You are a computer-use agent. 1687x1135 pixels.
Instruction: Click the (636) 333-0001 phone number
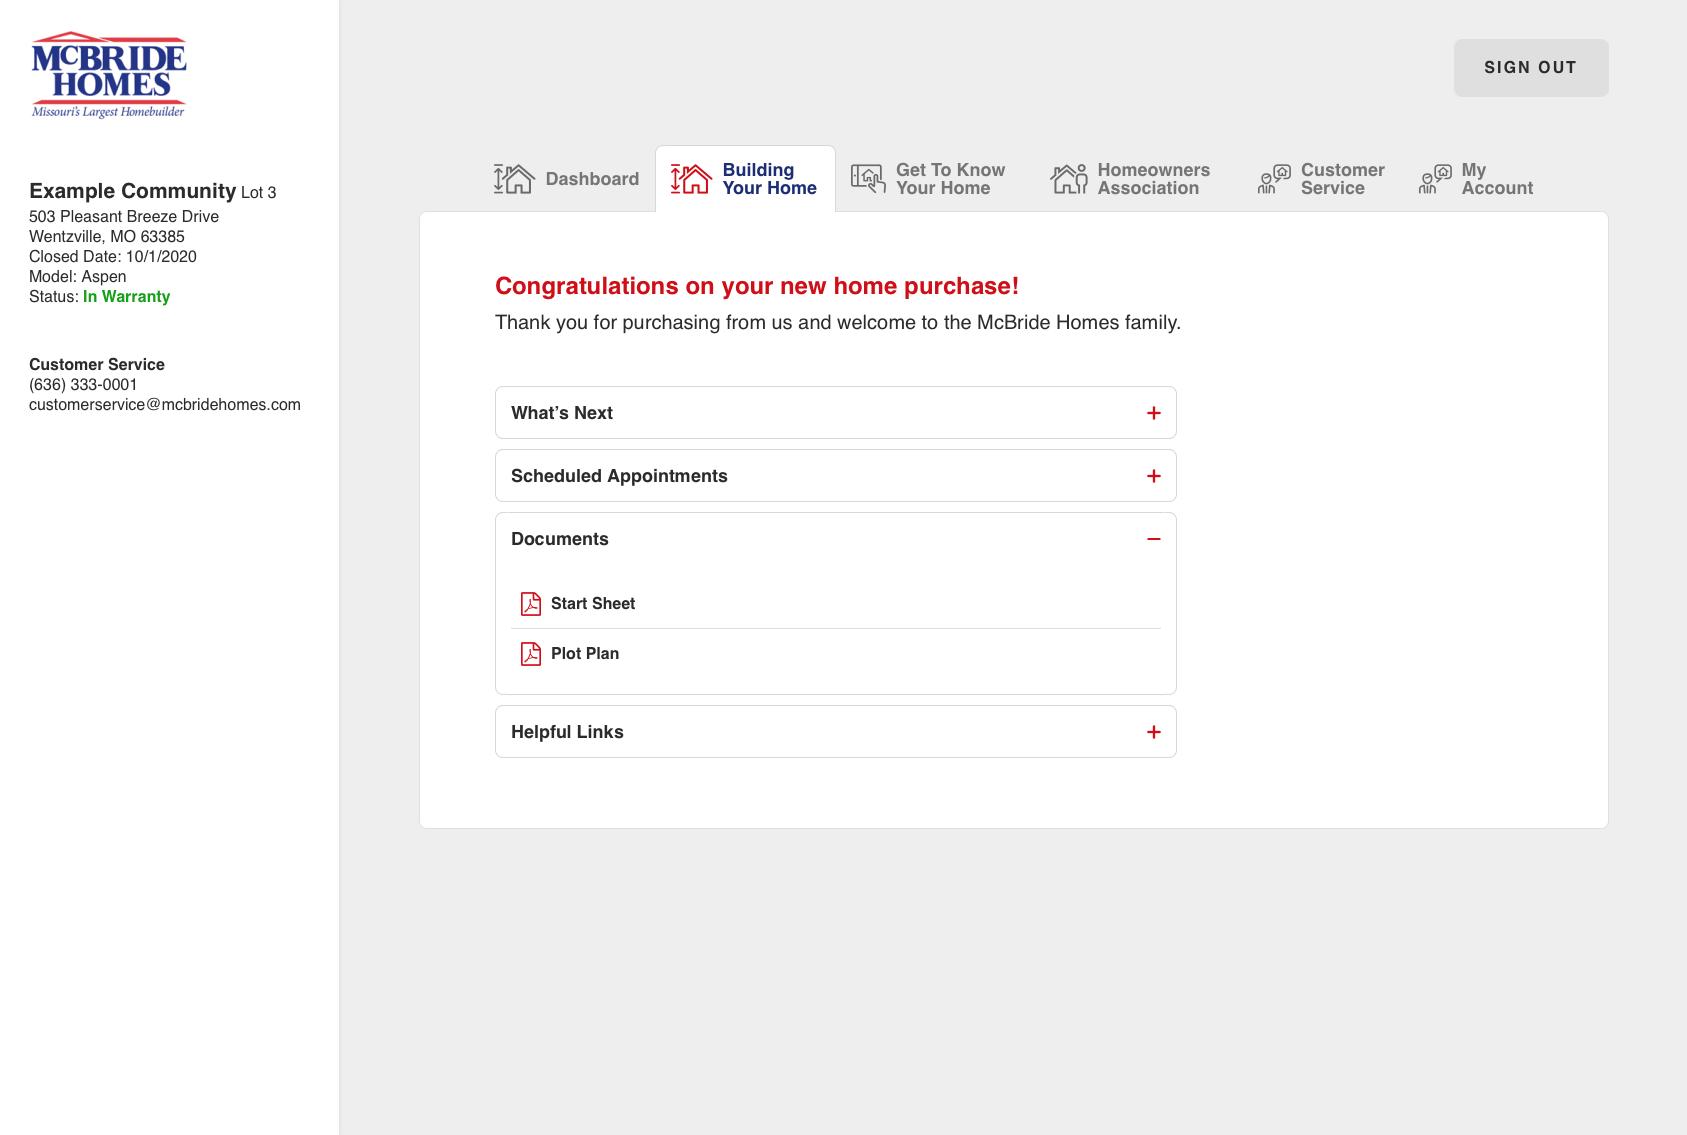83,385
